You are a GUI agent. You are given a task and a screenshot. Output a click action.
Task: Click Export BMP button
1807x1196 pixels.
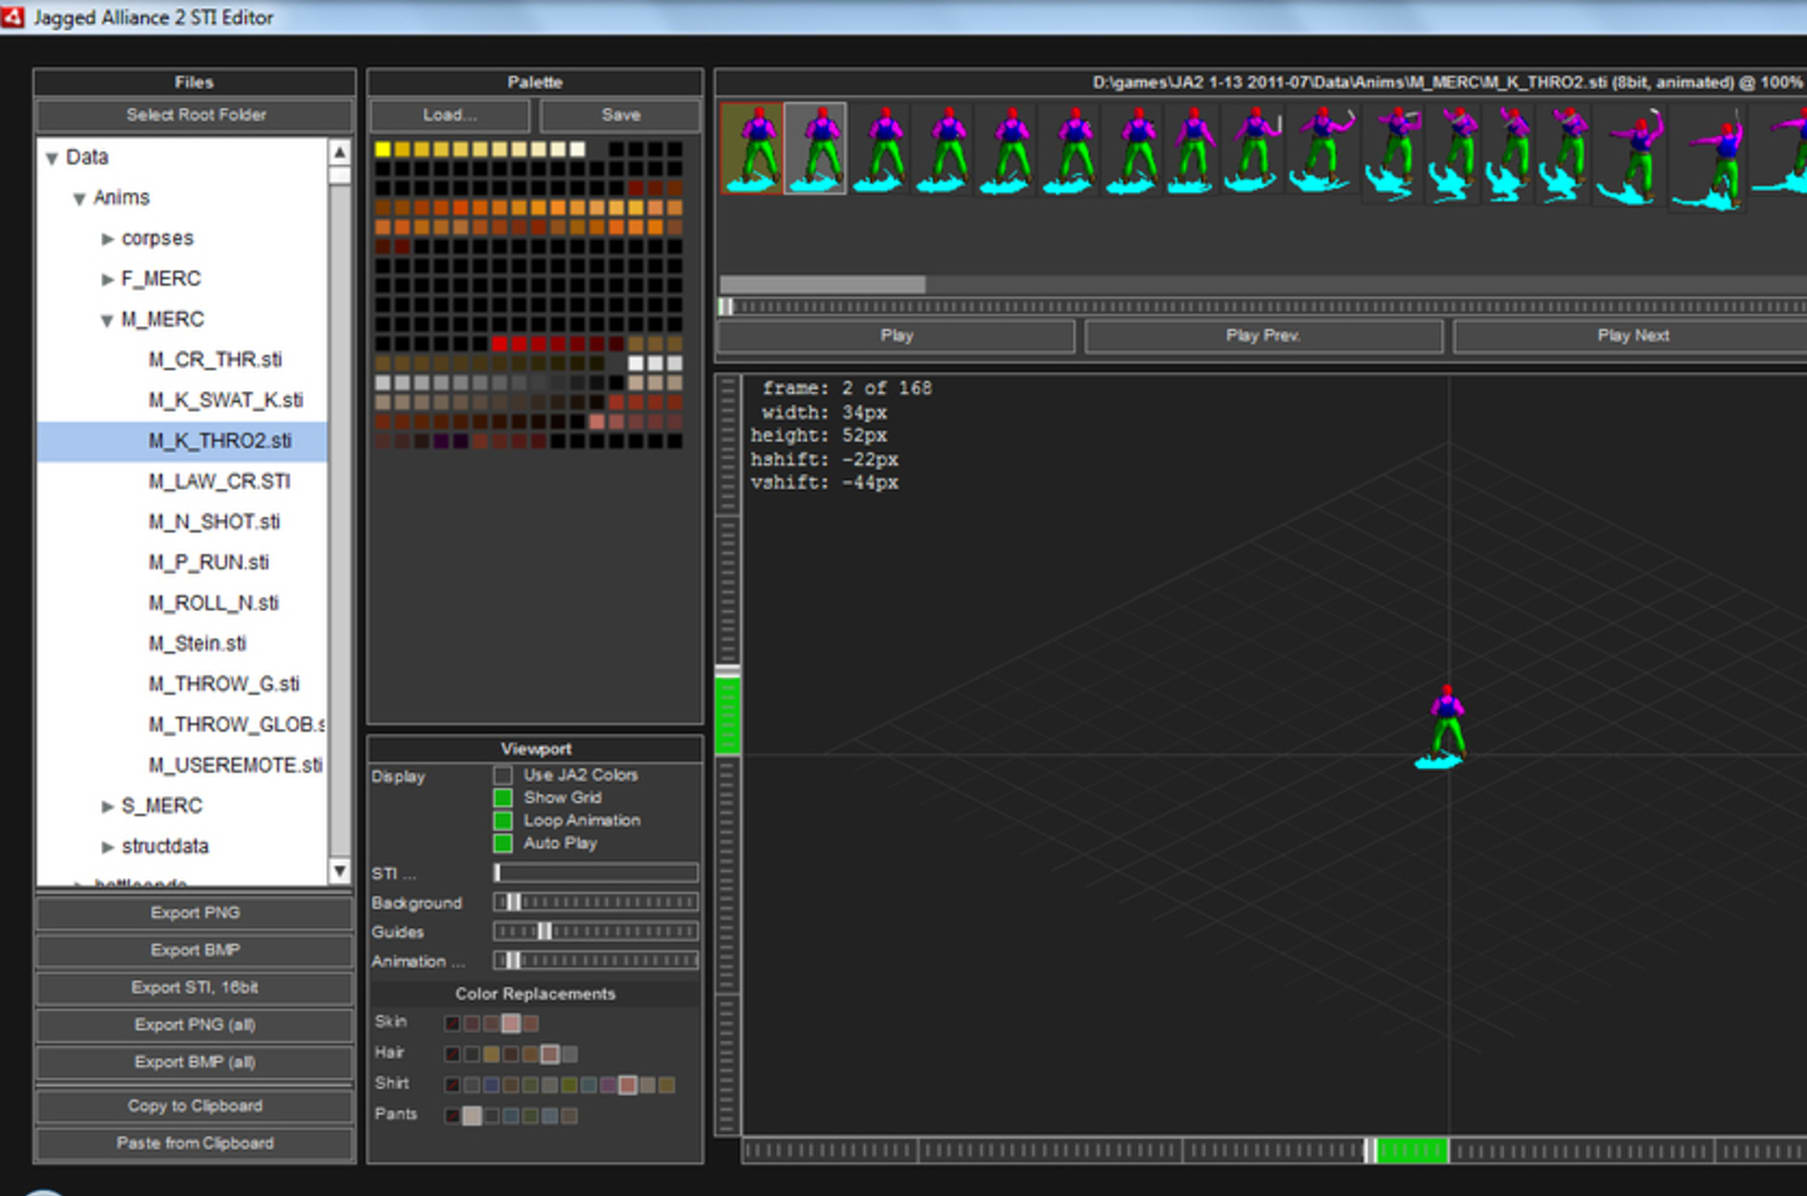(x=195, y=950)
